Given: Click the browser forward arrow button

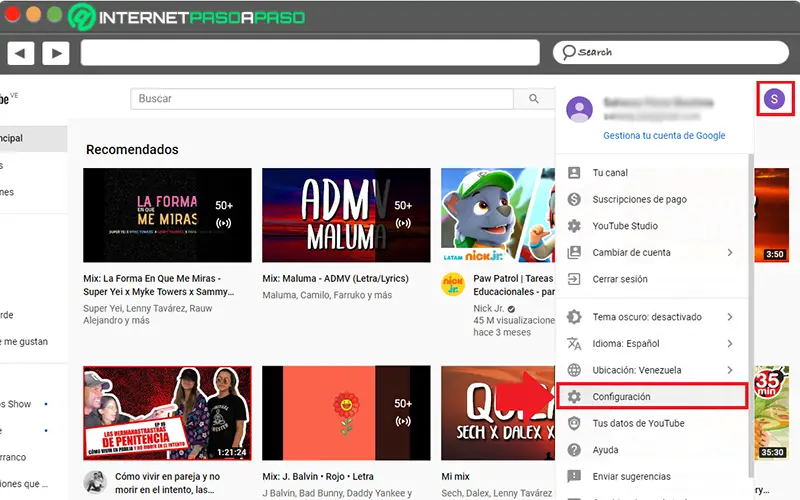Looking at the screenshot, I should pyautogui.click(x=56, y=53).
